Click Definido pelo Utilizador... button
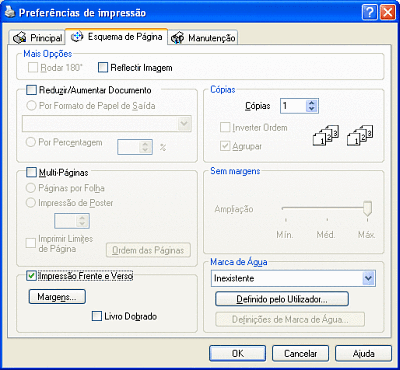This screenshot has width=400, height=370. [x=282, y=299]
